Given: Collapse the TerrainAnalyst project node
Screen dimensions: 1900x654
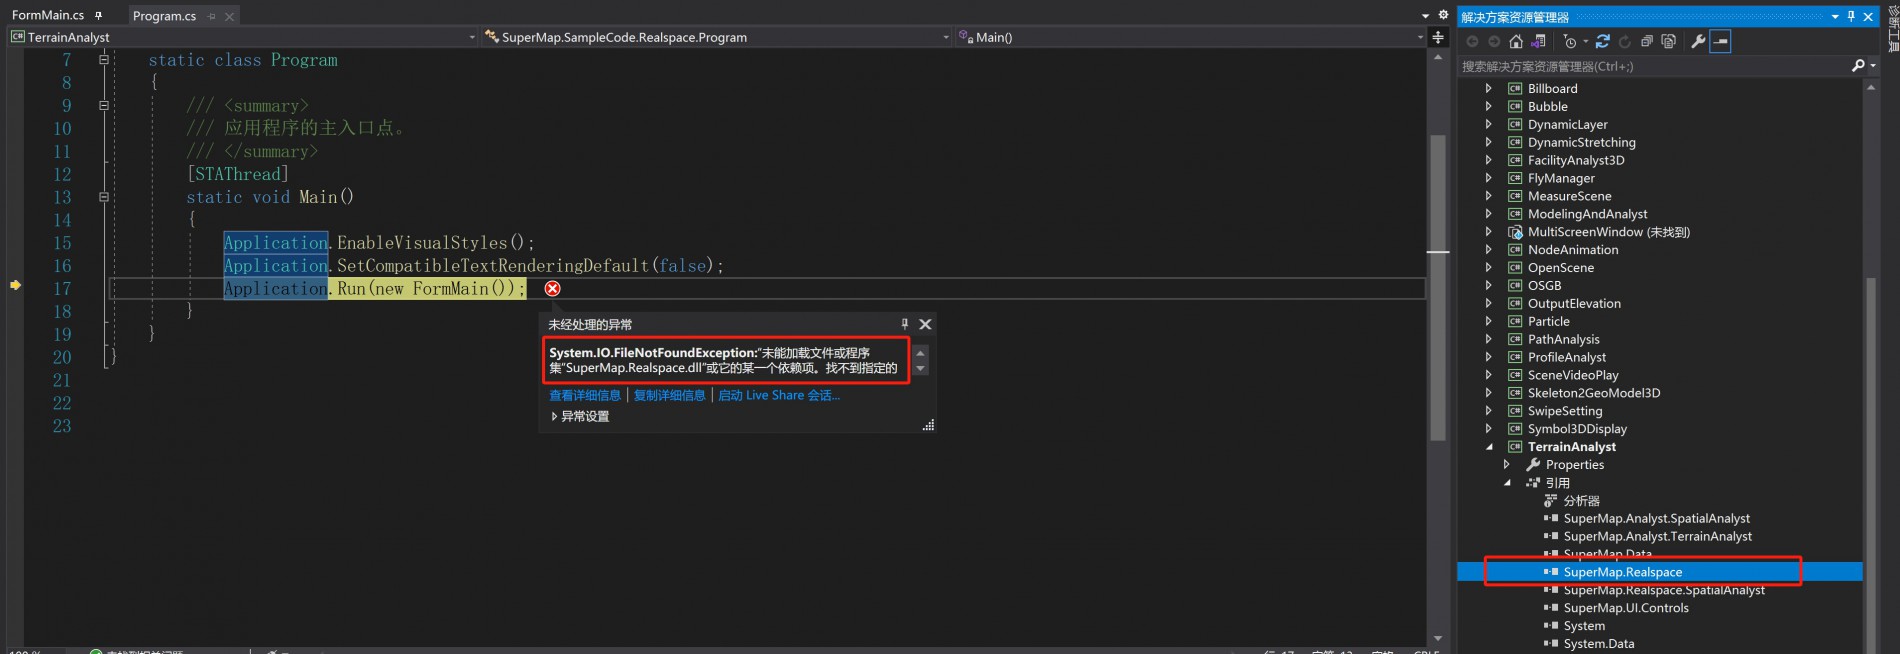Looking at the screenshot, I should point(1489,447).
